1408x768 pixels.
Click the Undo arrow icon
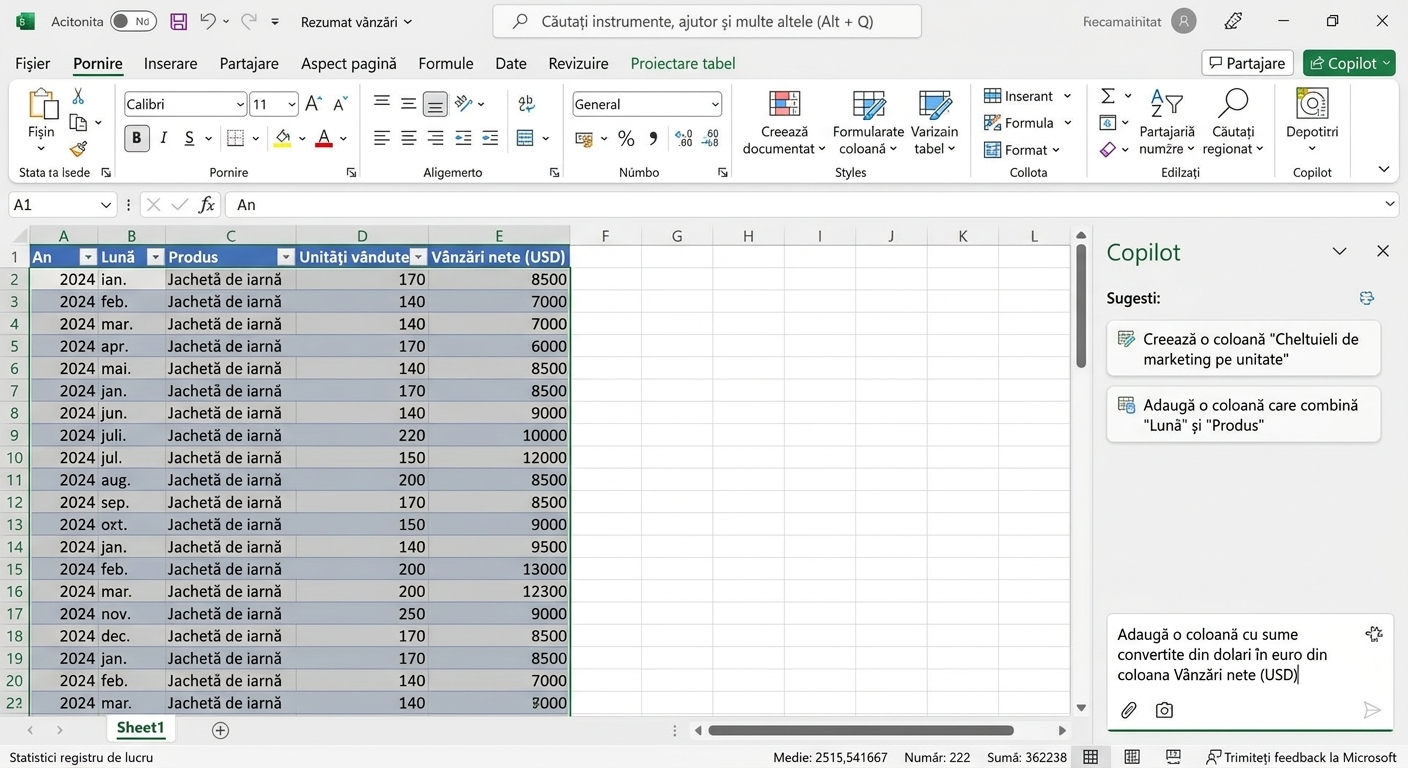[x=207, y=21]
